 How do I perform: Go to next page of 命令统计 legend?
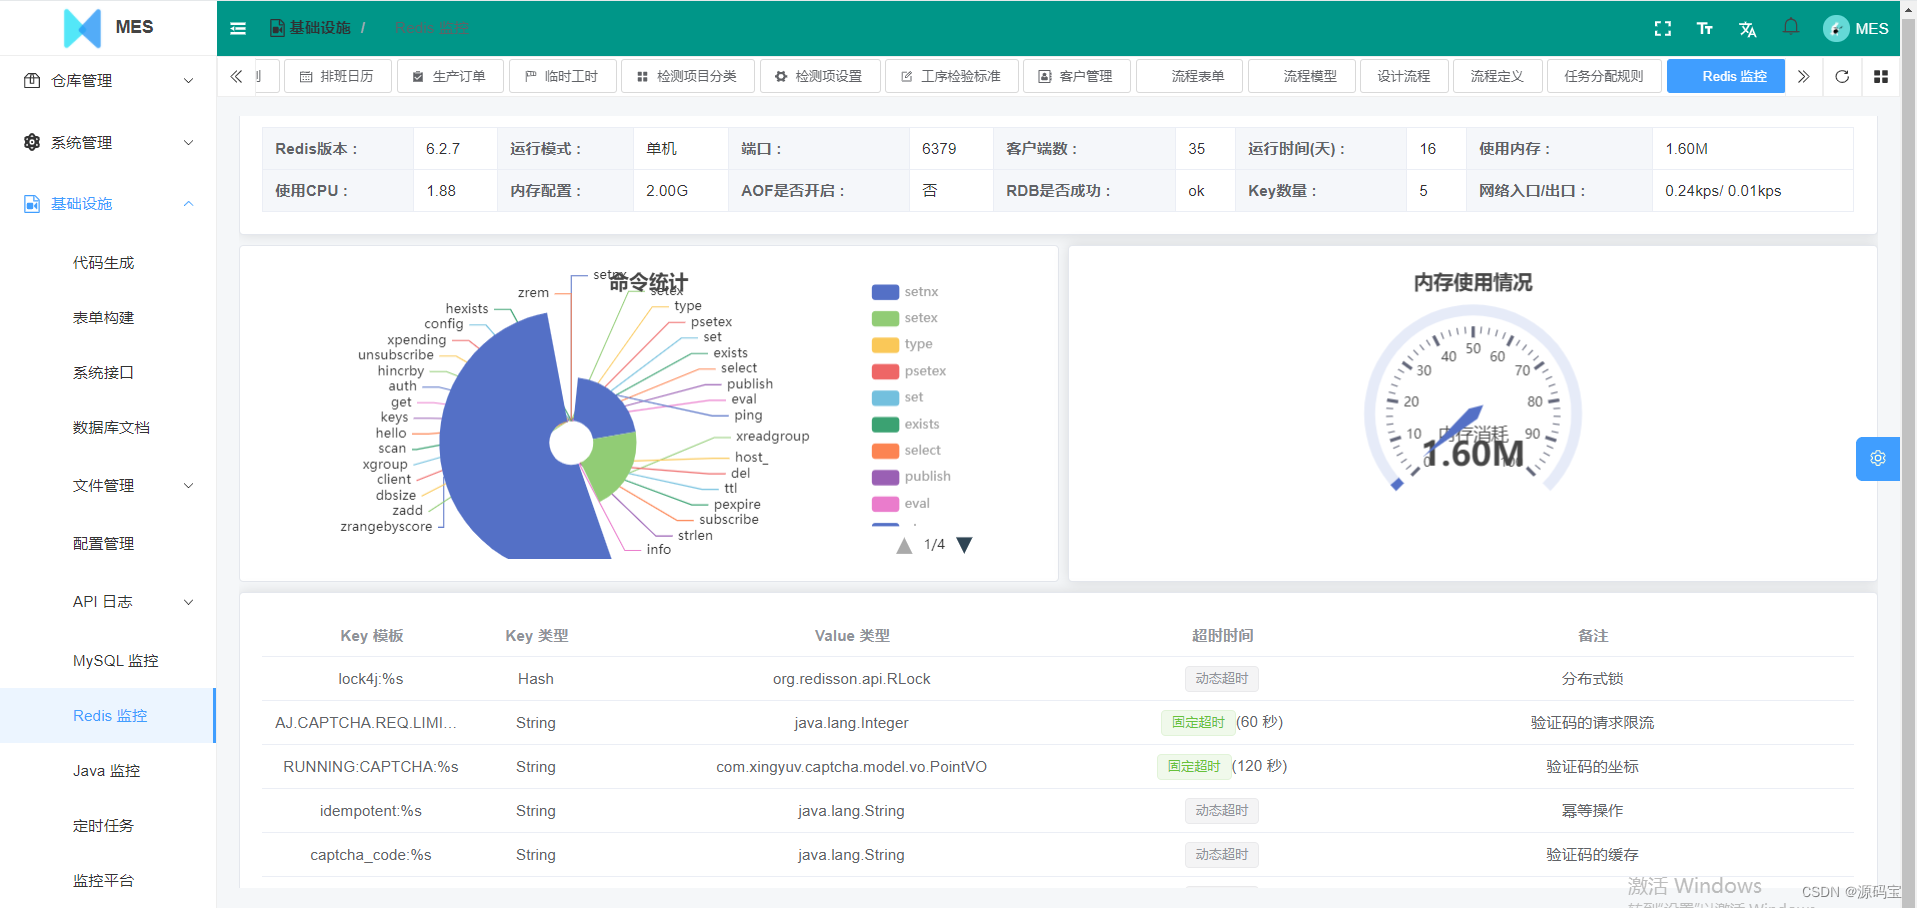963,544
